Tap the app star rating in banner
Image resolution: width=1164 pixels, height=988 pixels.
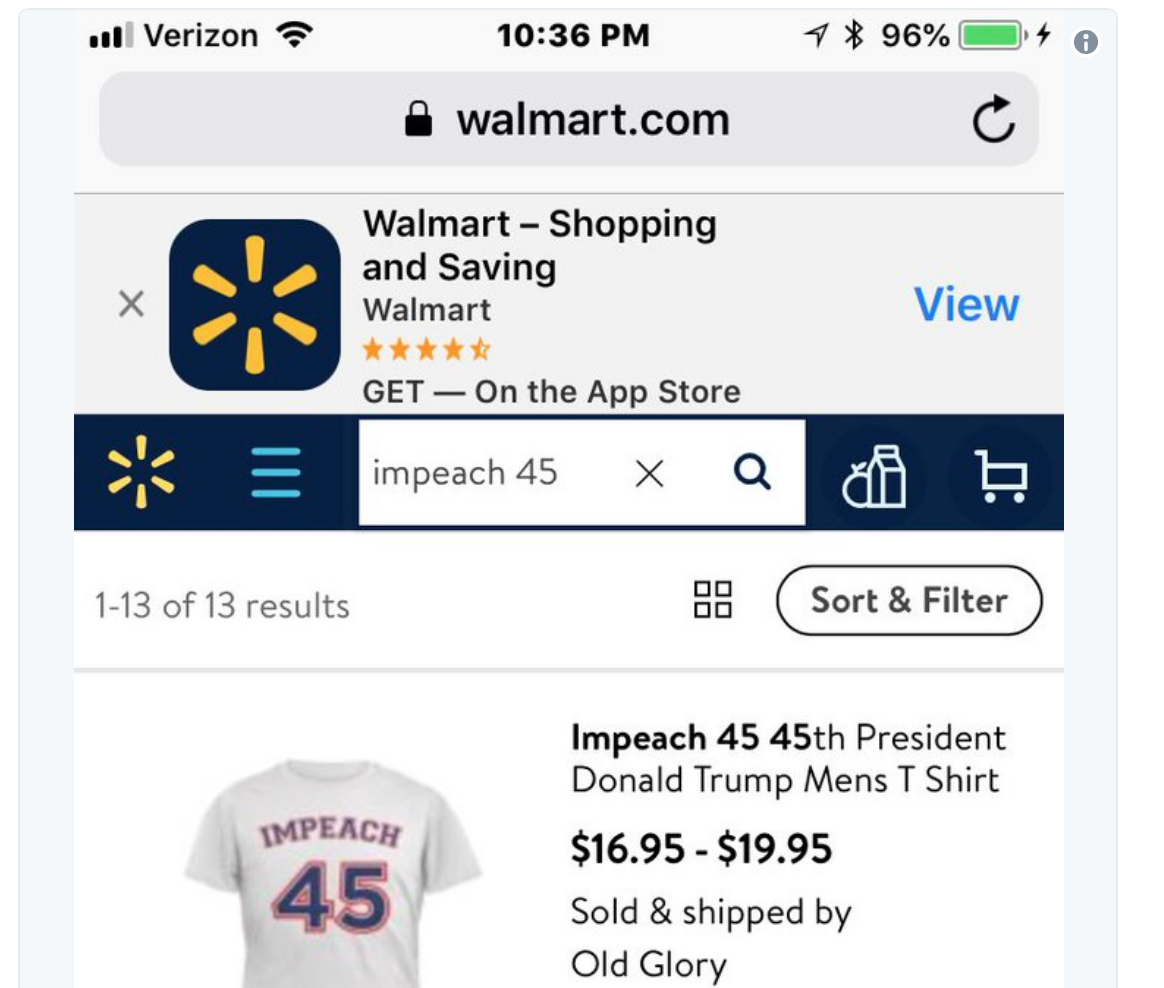[x=426, y=350]
